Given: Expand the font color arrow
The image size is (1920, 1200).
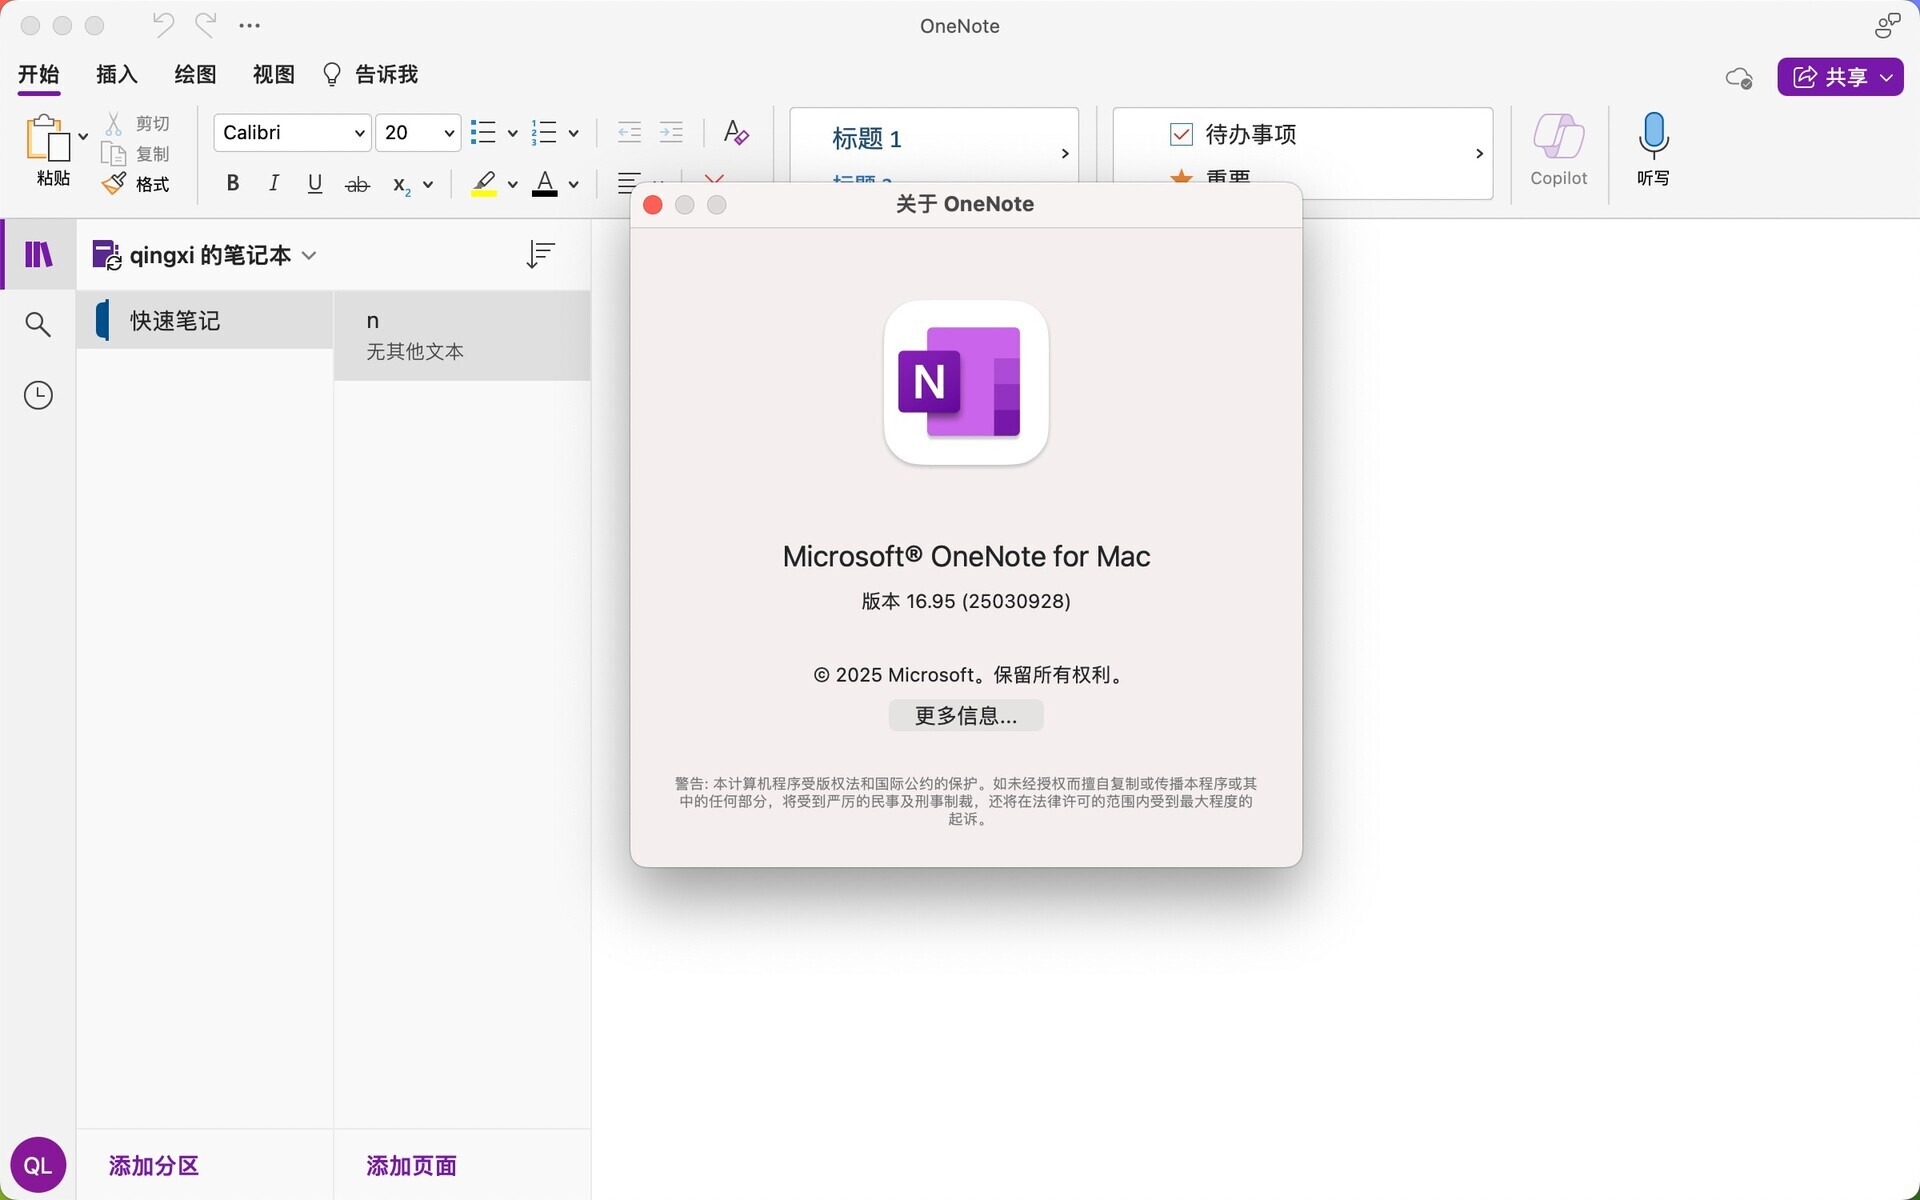Looking at the screenshot, I should [573, 184].
